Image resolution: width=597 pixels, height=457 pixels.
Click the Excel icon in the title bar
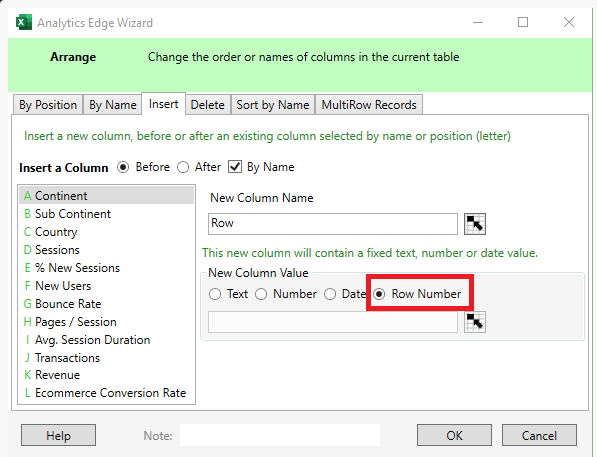click(24, 22)
